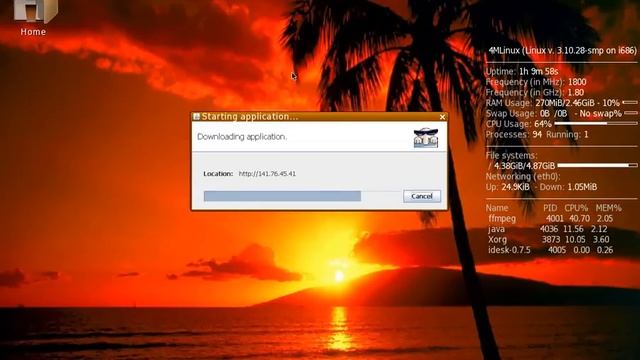Viewport: 640px width, 360px height.
Task: Click the RAM Usage line
Action: tap(561, 103)
